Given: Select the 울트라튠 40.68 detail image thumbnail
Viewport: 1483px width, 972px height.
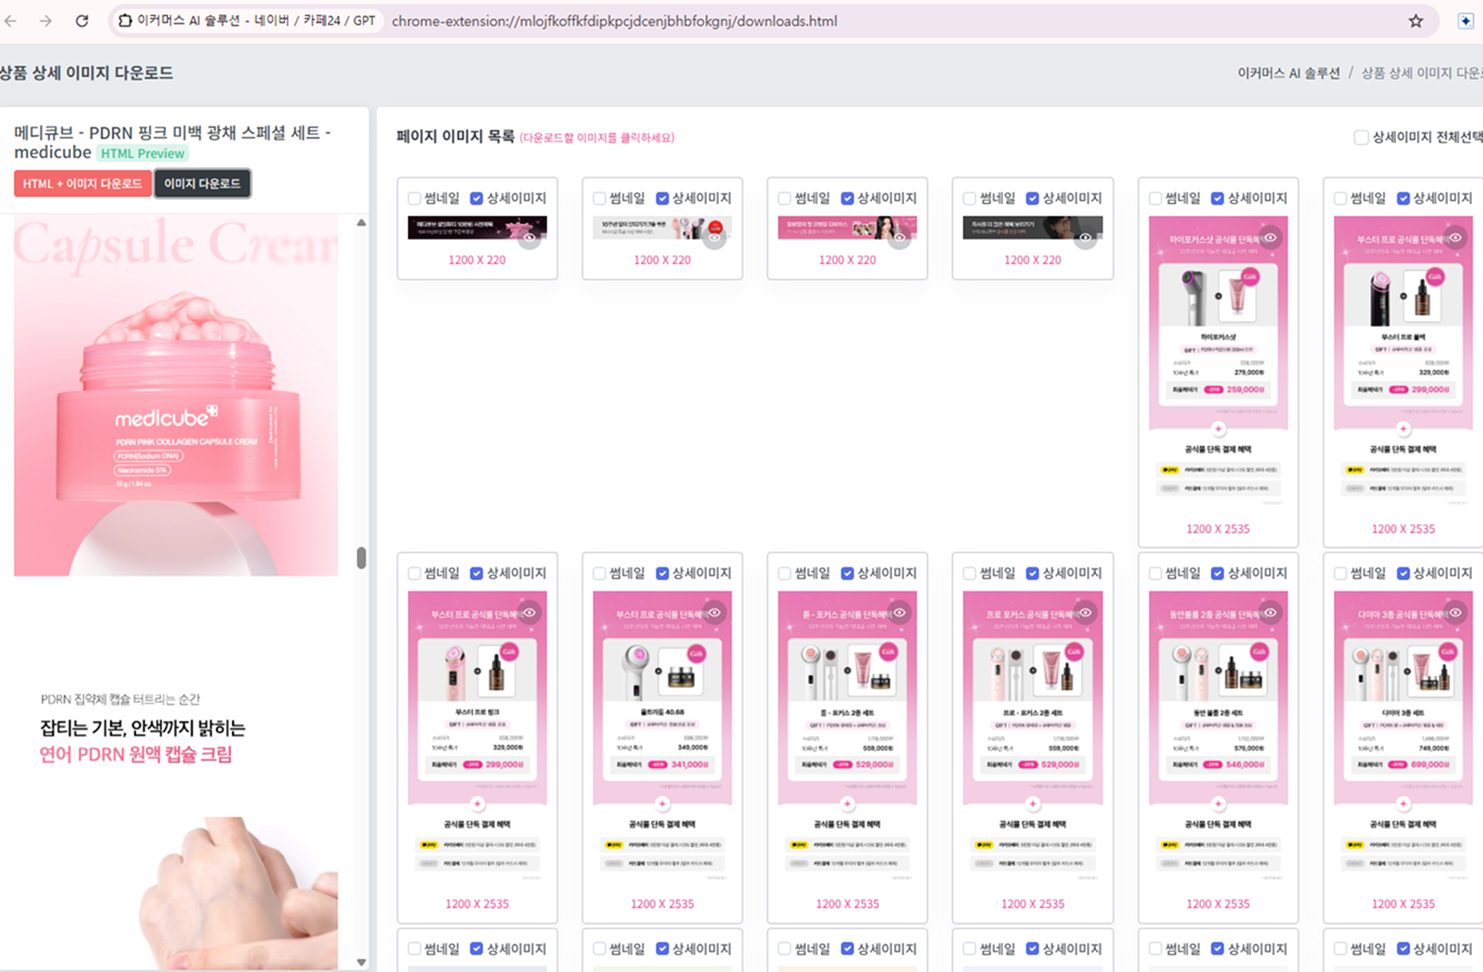Looking at the screenshot, I should click(x=662, y=739).
